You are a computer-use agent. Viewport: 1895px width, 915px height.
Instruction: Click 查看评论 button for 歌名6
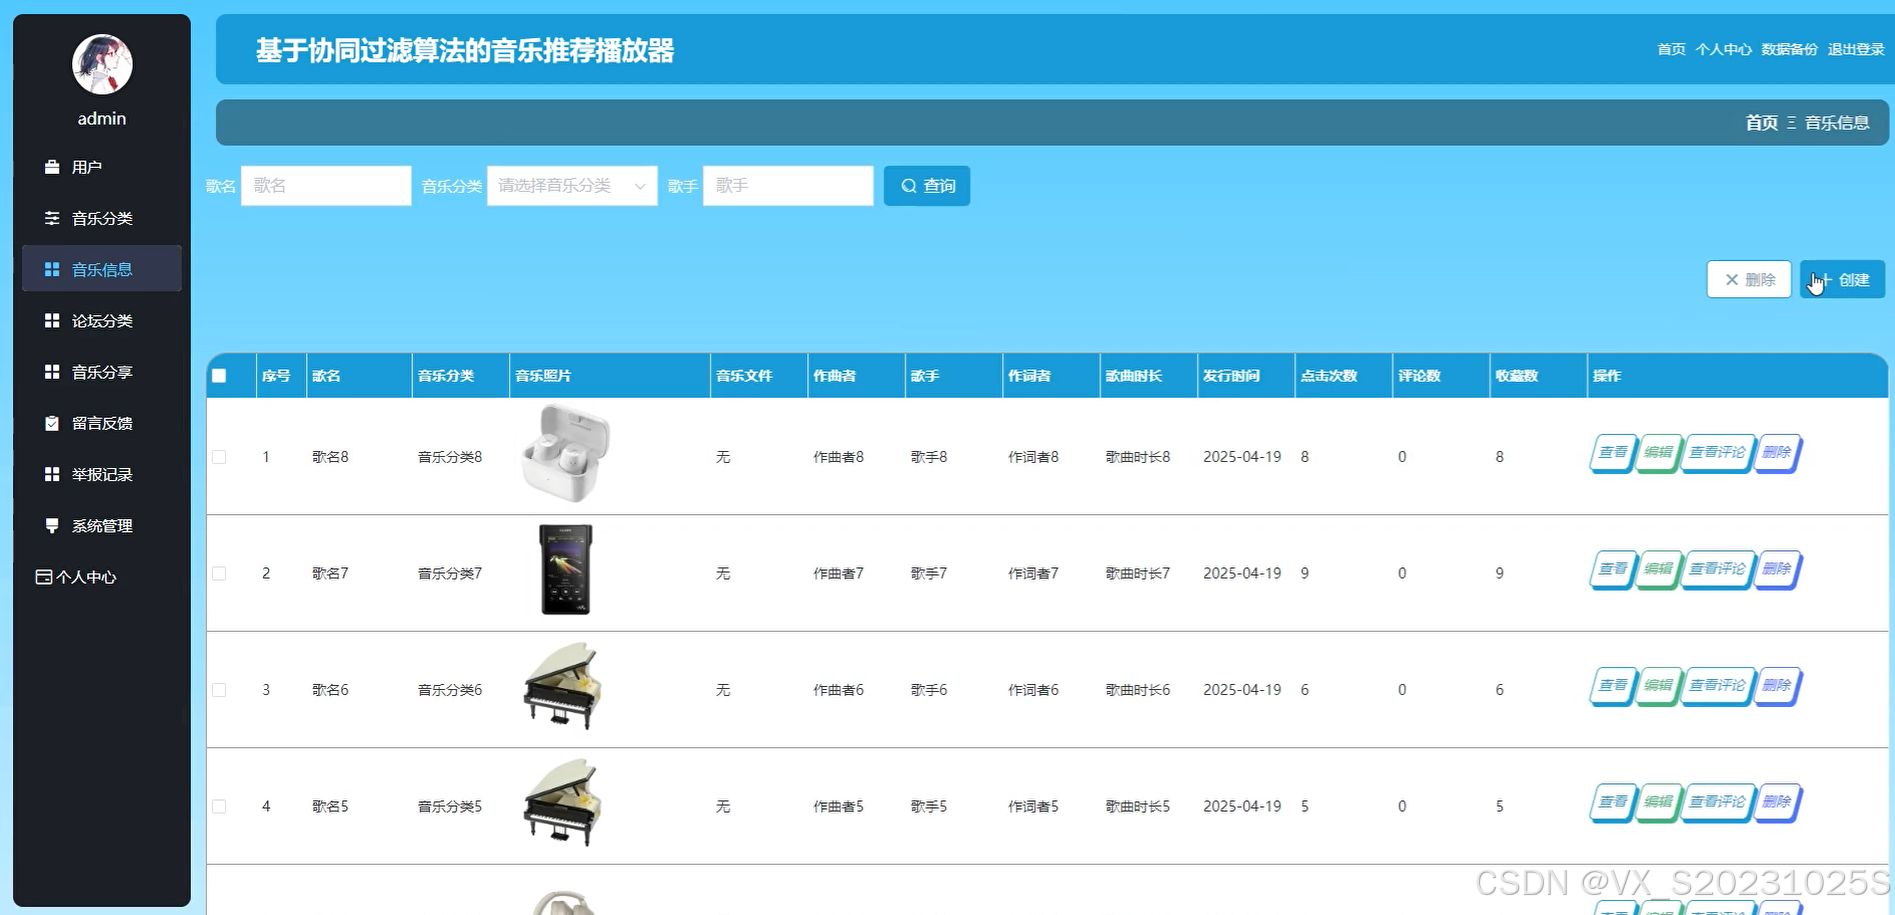tap(1717, 686)
